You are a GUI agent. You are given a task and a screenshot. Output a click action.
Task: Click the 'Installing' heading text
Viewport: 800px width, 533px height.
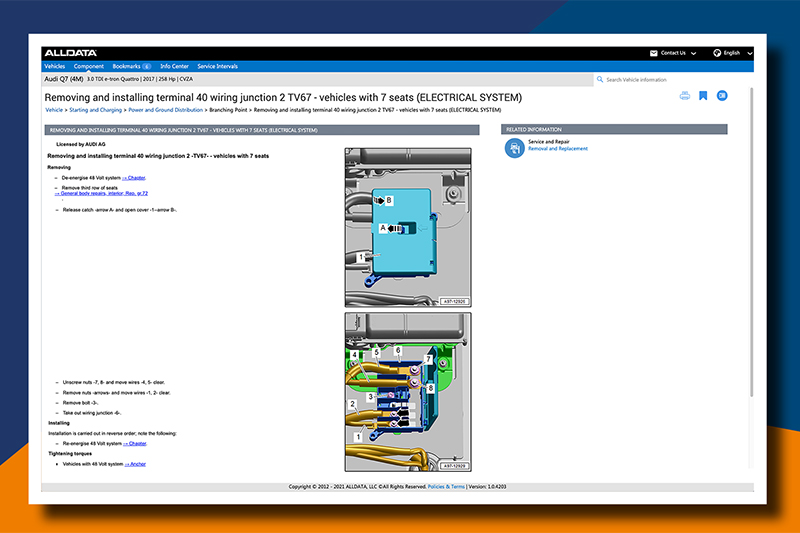(x=59, y=423)
